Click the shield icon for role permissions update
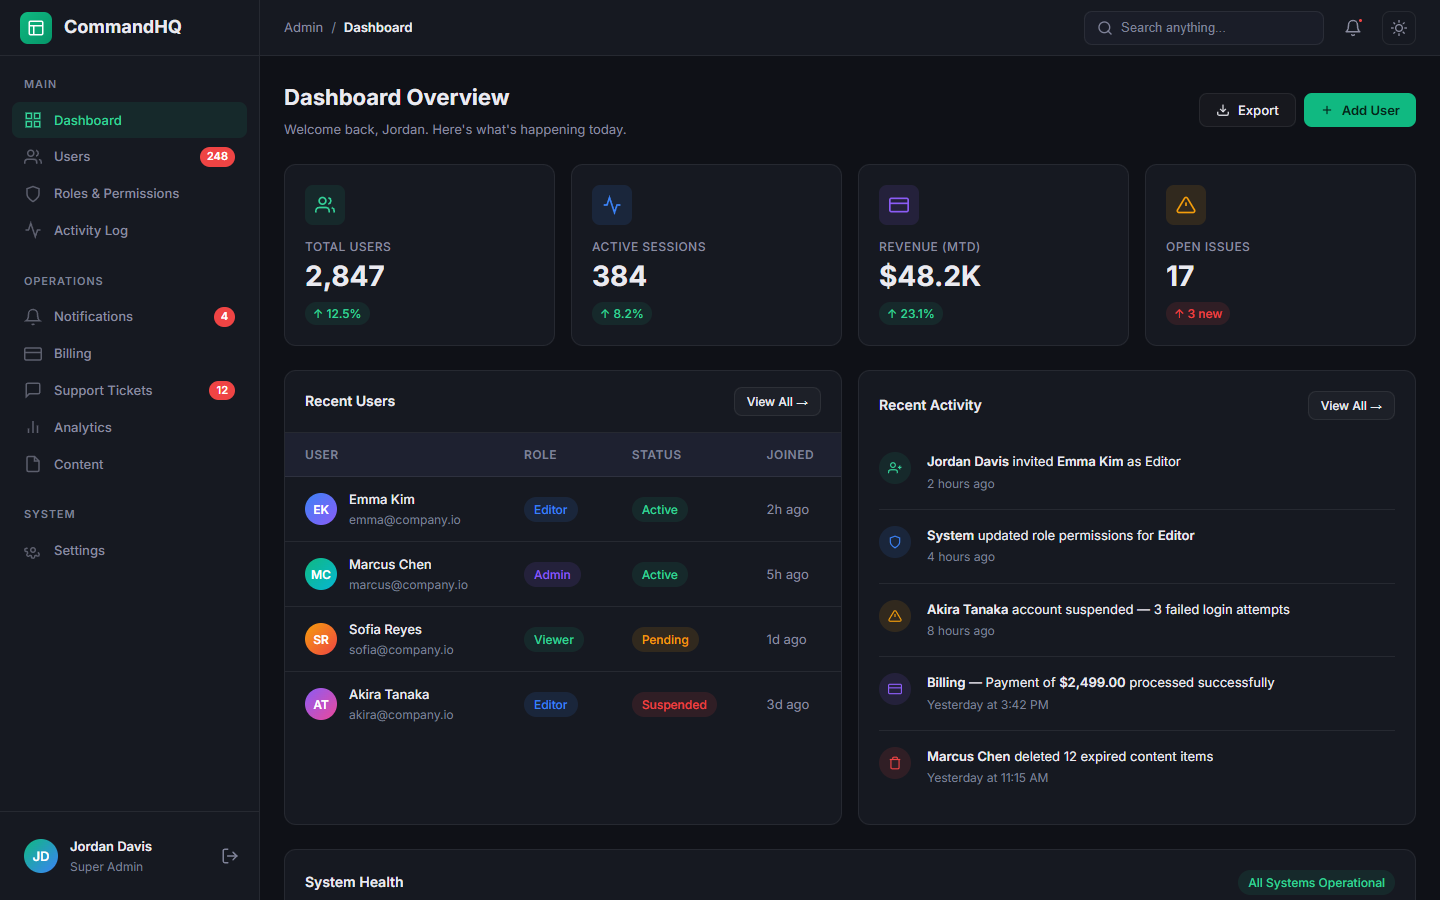 tap(895, 542)
